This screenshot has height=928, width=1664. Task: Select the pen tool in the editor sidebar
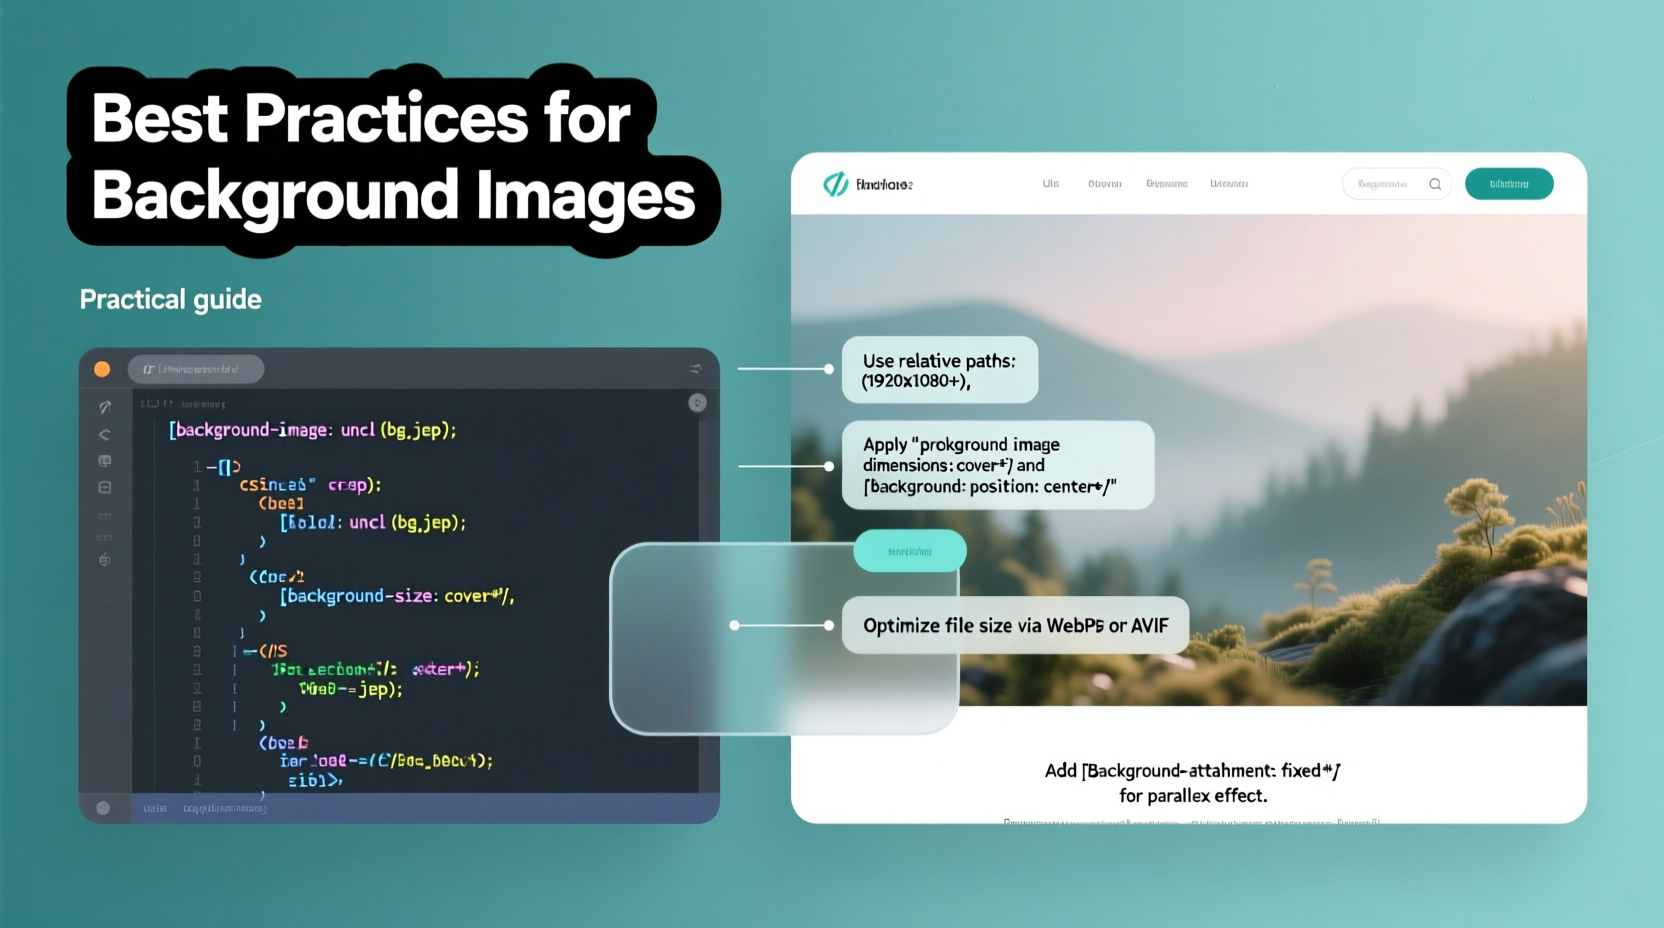104,408
